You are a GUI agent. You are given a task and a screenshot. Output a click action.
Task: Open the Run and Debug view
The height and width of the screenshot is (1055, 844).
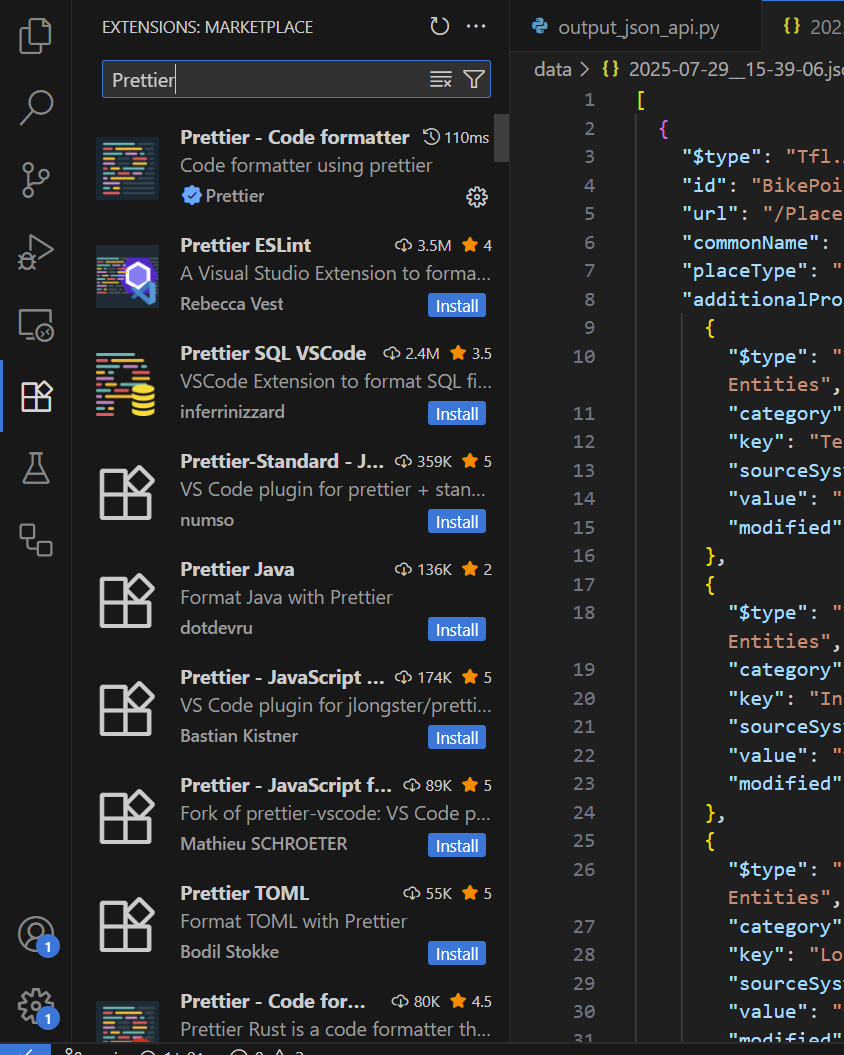tap(36, 252)
